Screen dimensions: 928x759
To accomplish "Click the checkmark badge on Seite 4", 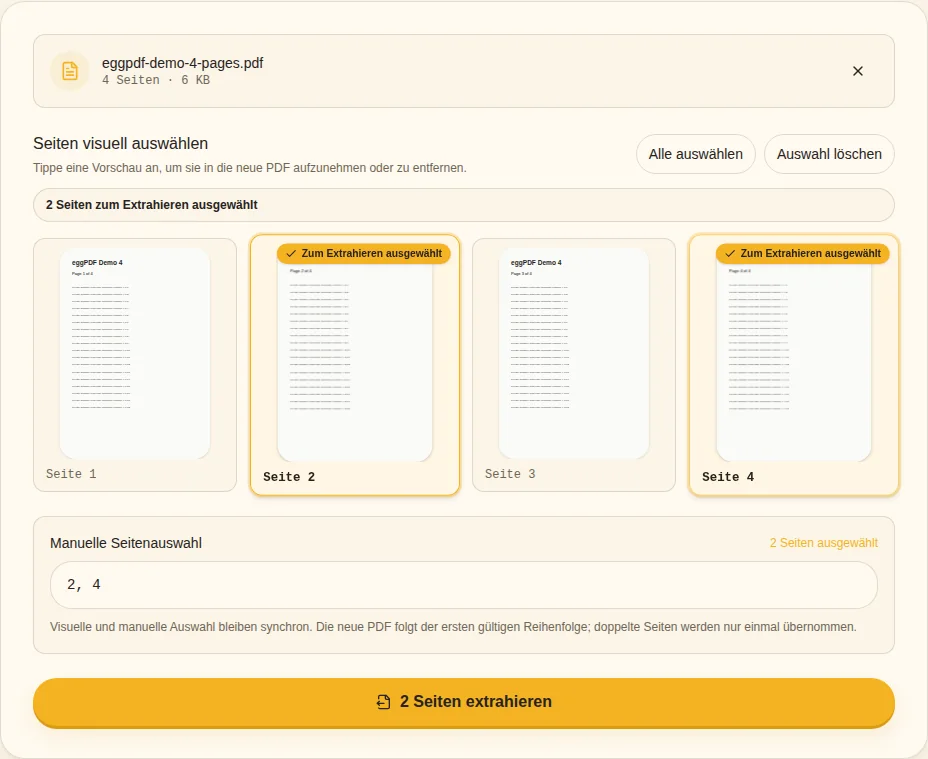I will tap(803, 253).
